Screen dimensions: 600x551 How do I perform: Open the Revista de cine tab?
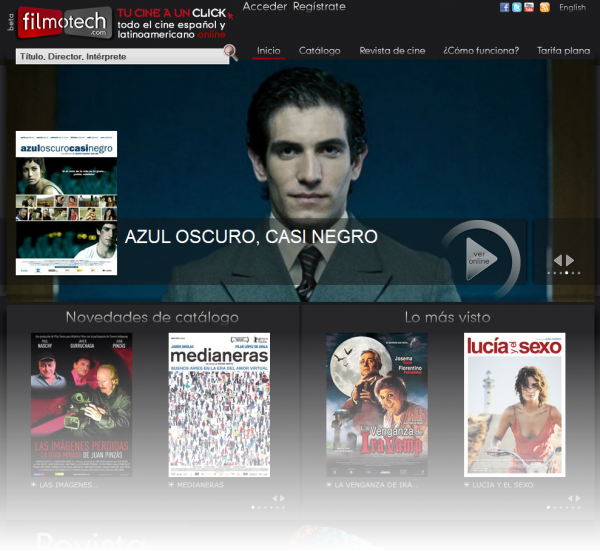392,51
